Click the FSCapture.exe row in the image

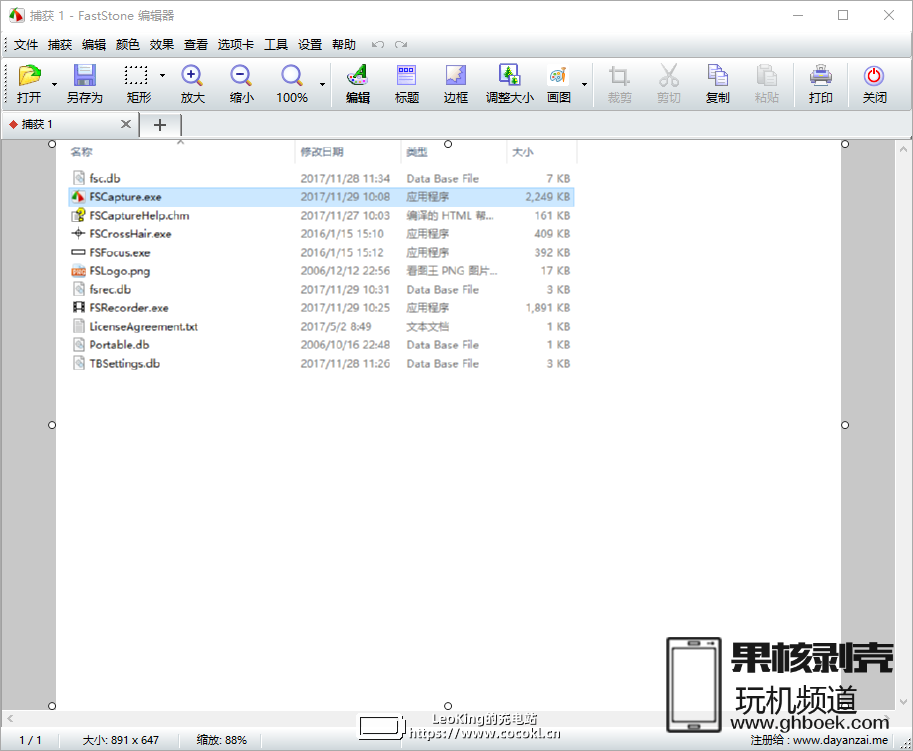tap(321, 197)
